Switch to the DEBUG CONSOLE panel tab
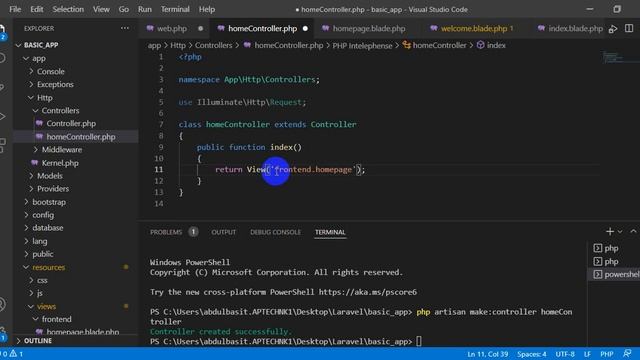 coord(276,232)
